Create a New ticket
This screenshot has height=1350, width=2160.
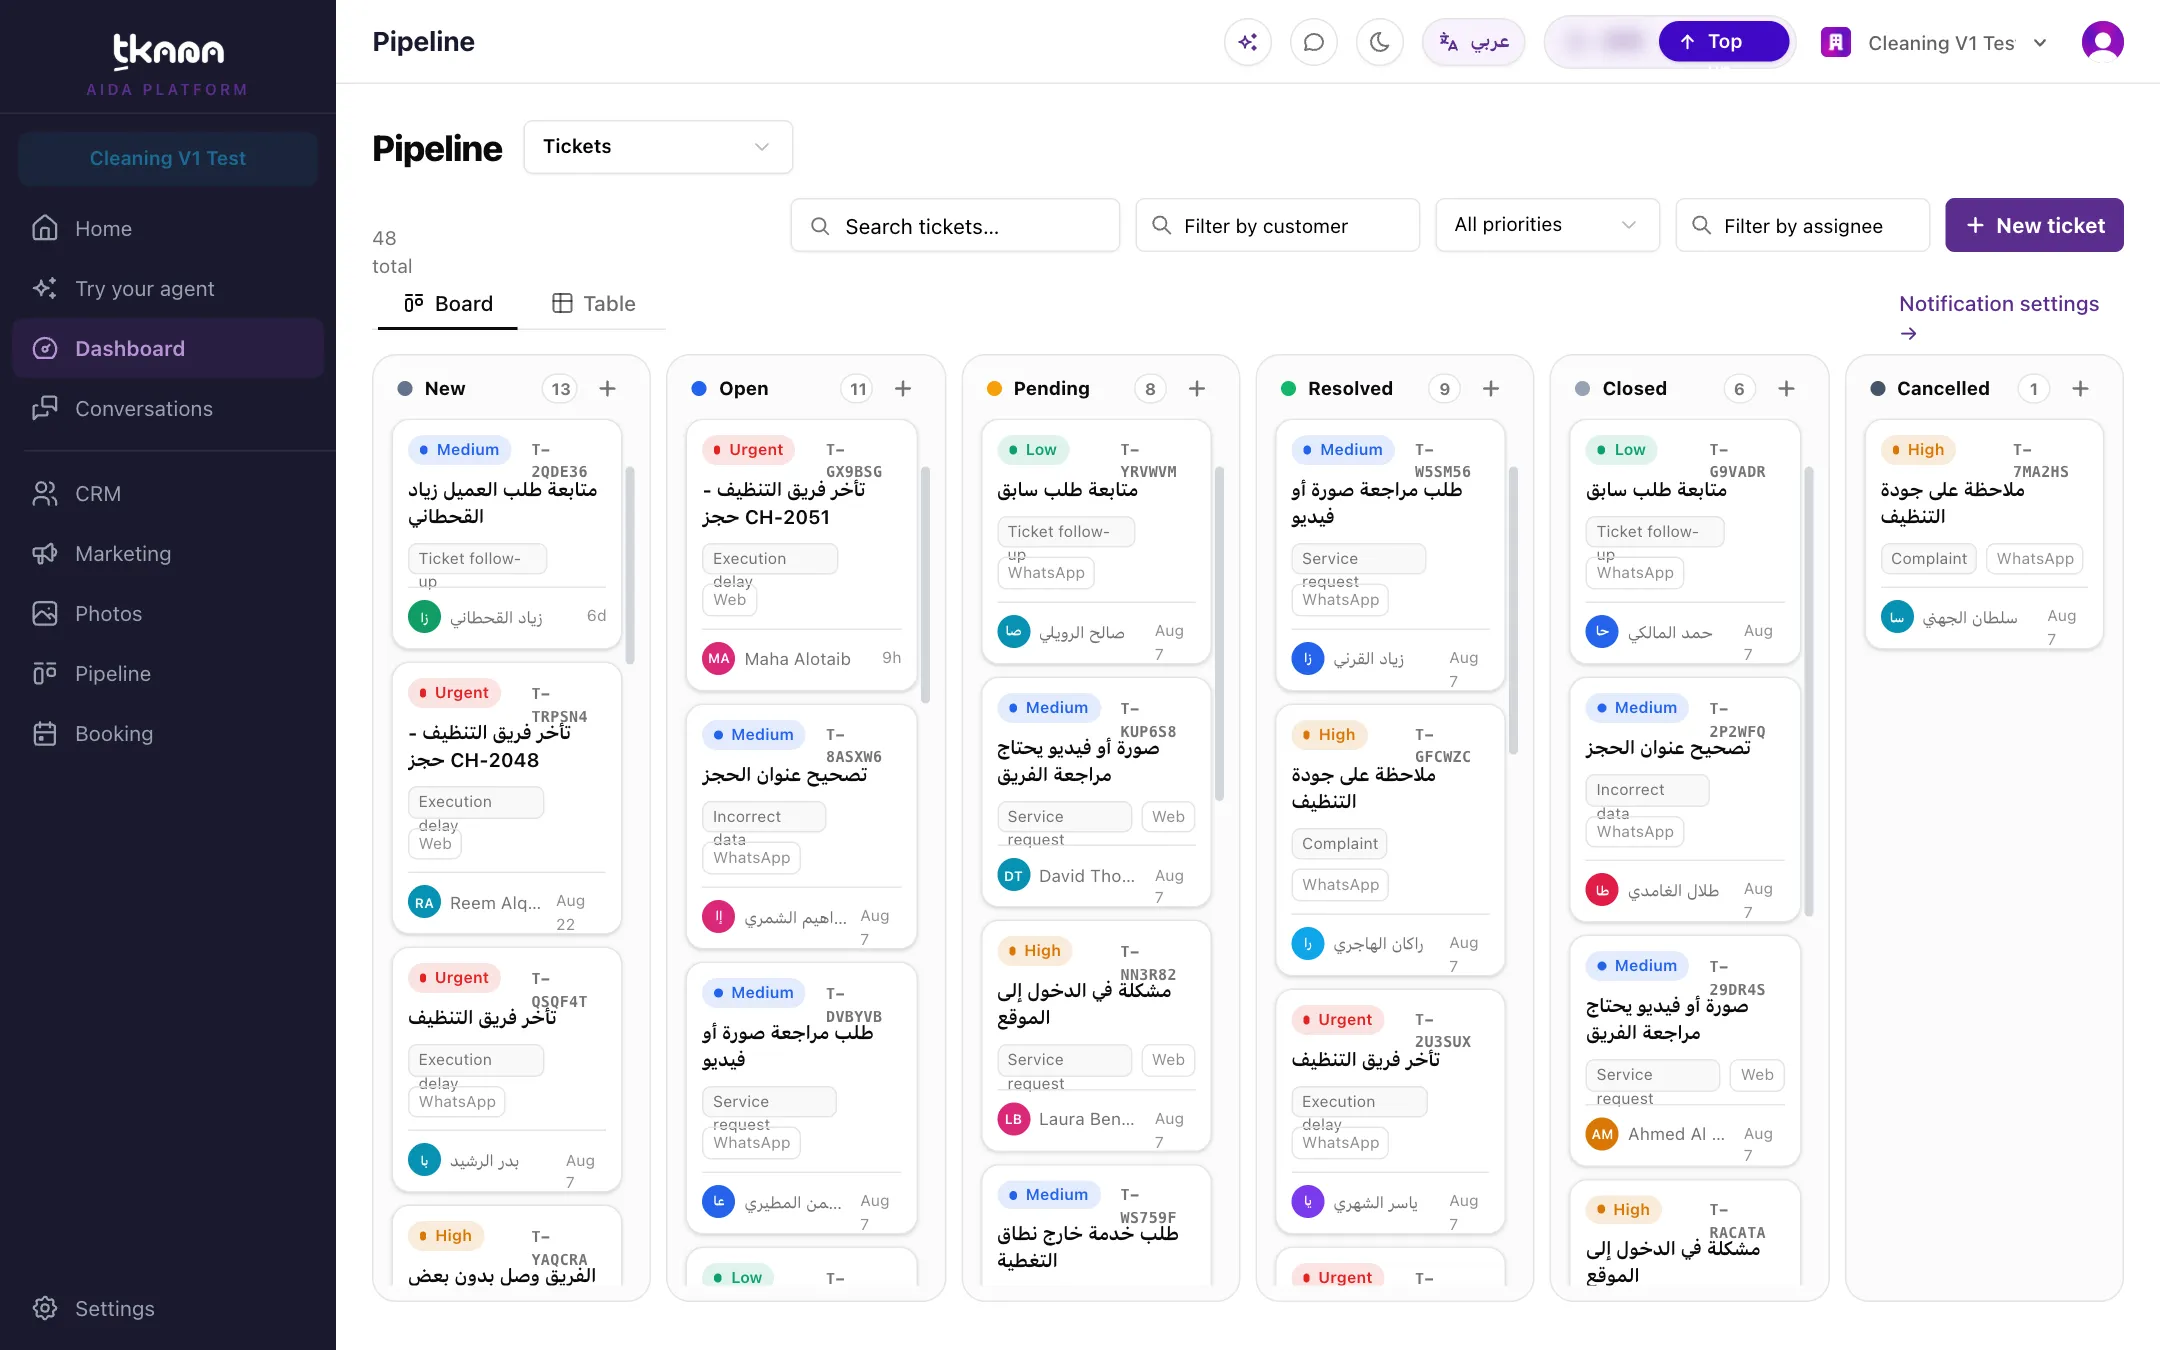click(2034, 226)
